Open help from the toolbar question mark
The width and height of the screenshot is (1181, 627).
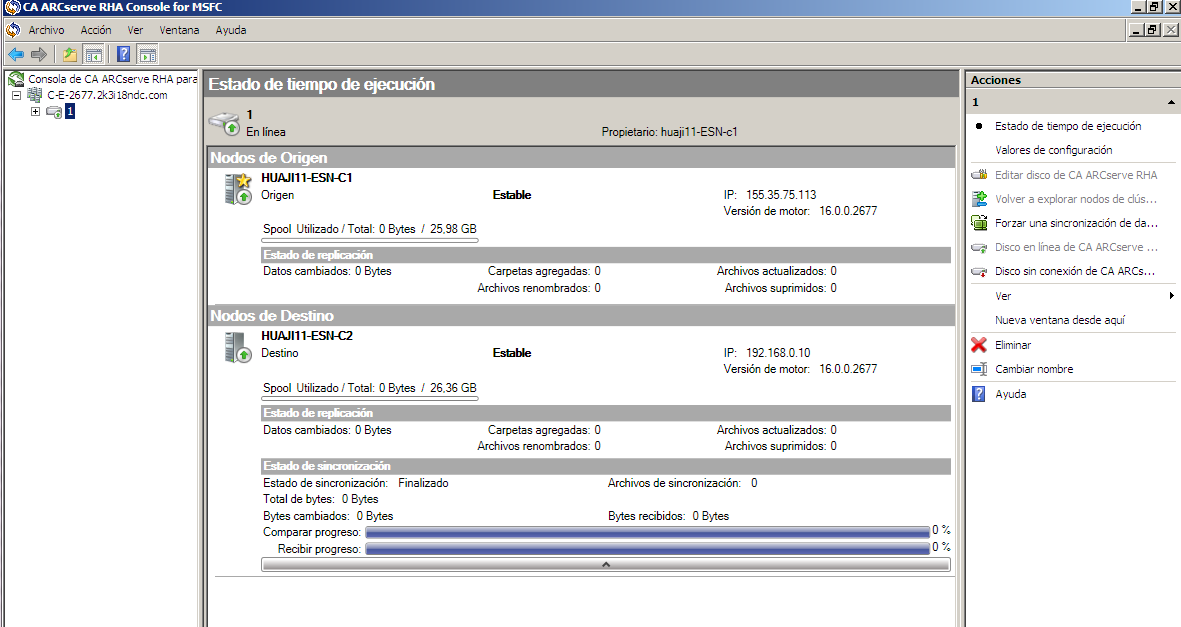click(x=124, y=54)
